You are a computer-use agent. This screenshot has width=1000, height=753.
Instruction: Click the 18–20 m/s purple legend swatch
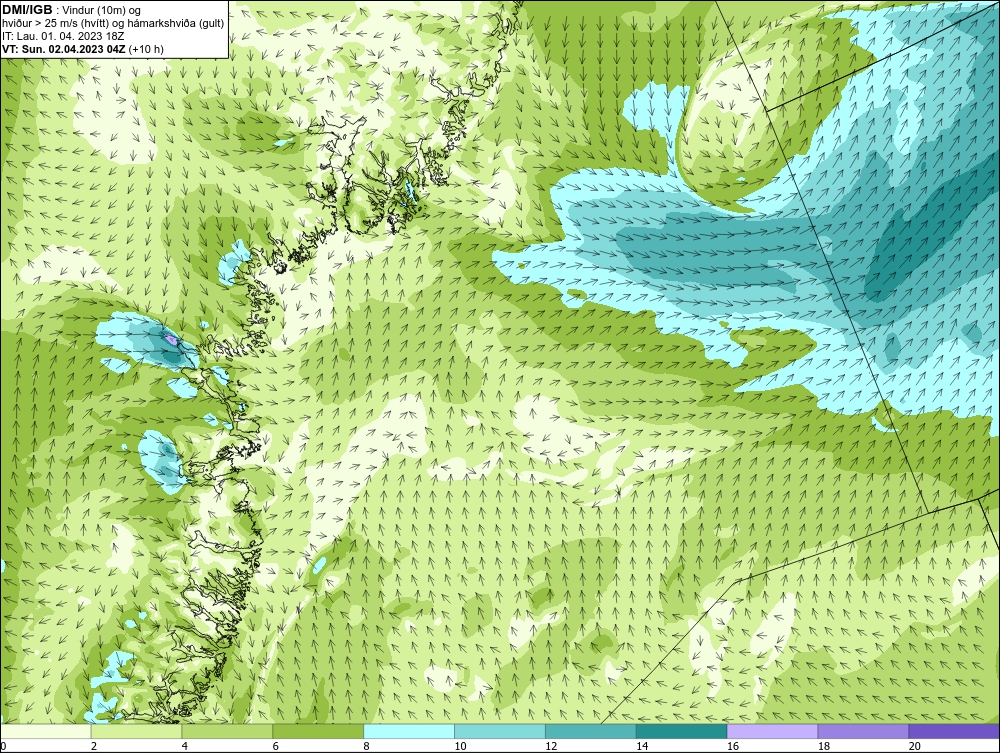[x=864, y=731]
